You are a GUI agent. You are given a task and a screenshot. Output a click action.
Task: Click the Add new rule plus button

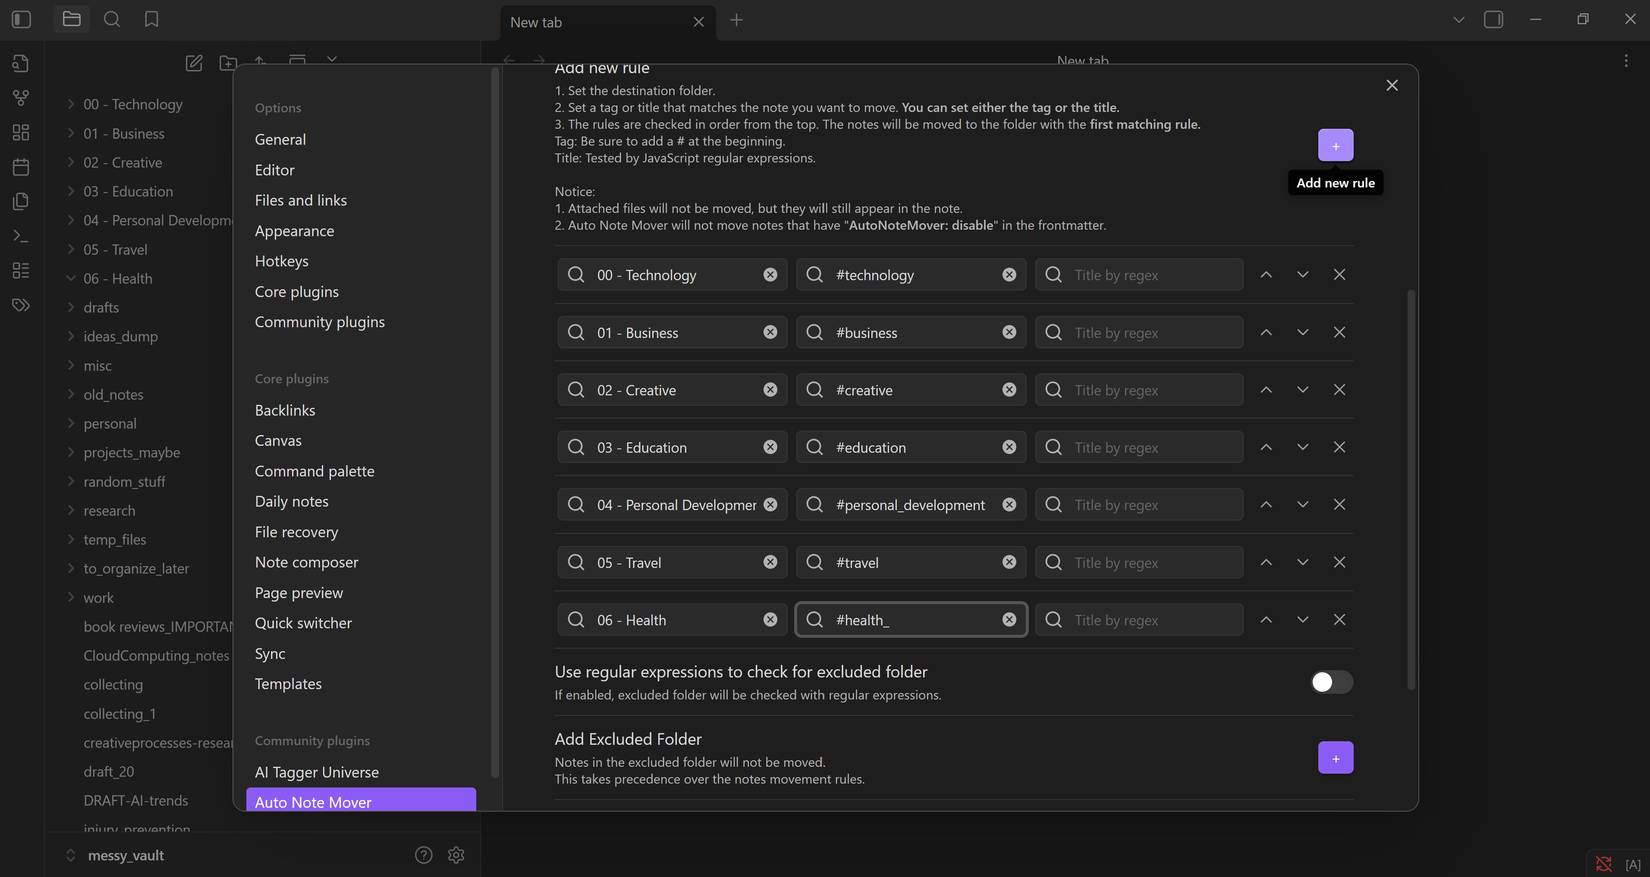click(1335, 145)
